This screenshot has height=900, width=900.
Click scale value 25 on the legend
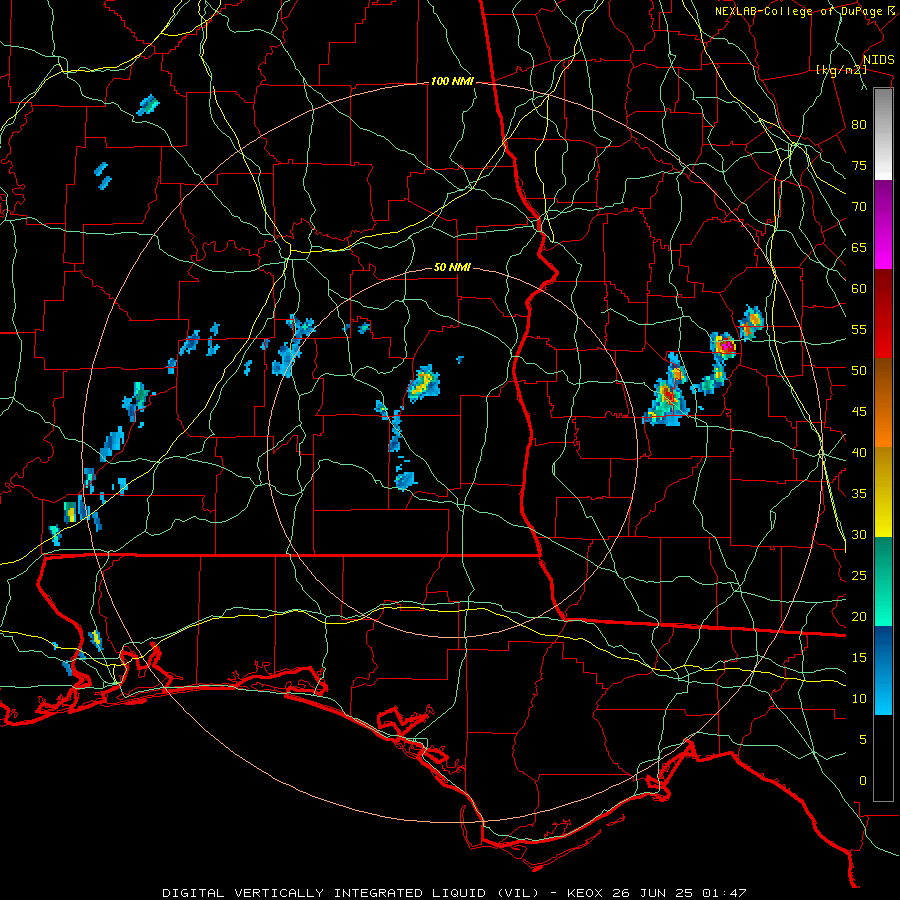click(859, 576)
